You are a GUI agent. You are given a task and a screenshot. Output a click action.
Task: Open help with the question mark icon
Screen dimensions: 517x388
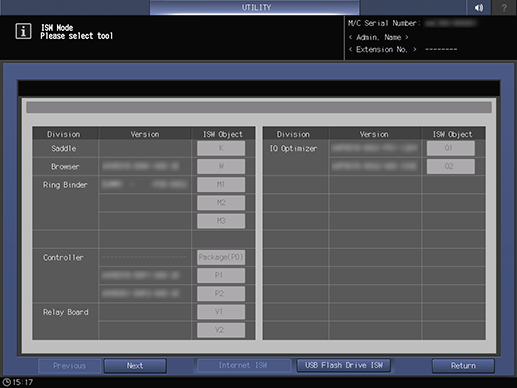click(x=504, y=7)
